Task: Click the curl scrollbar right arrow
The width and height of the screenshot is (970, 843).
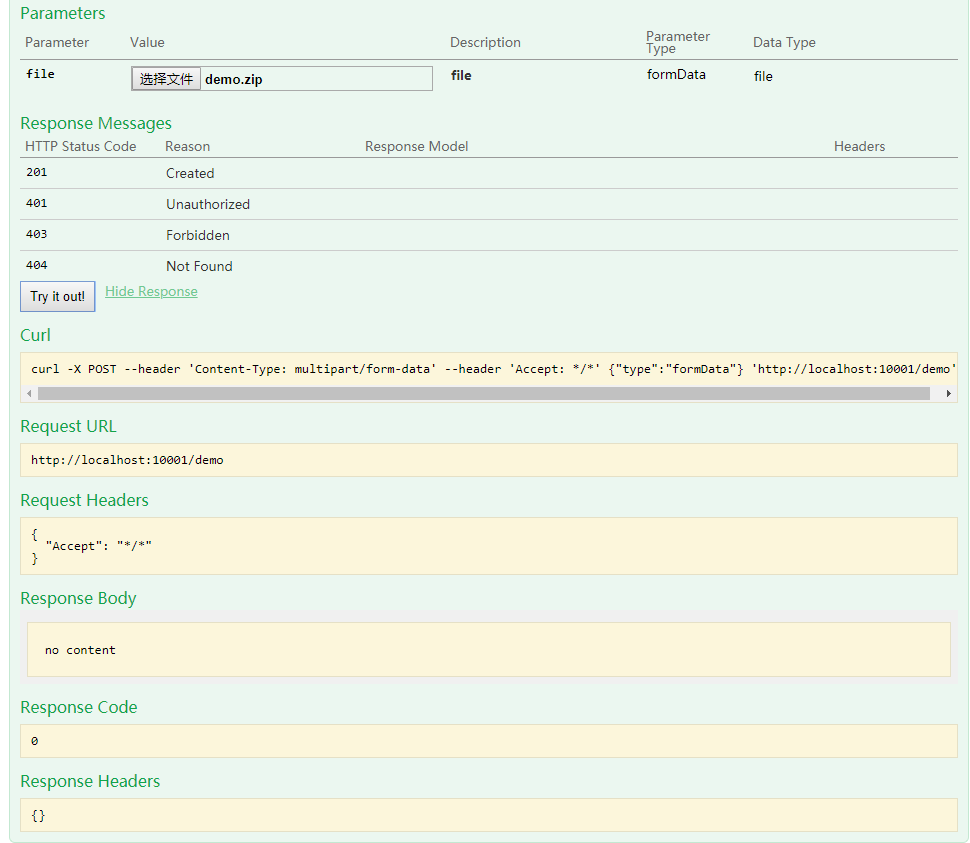Action: (948, 393)
